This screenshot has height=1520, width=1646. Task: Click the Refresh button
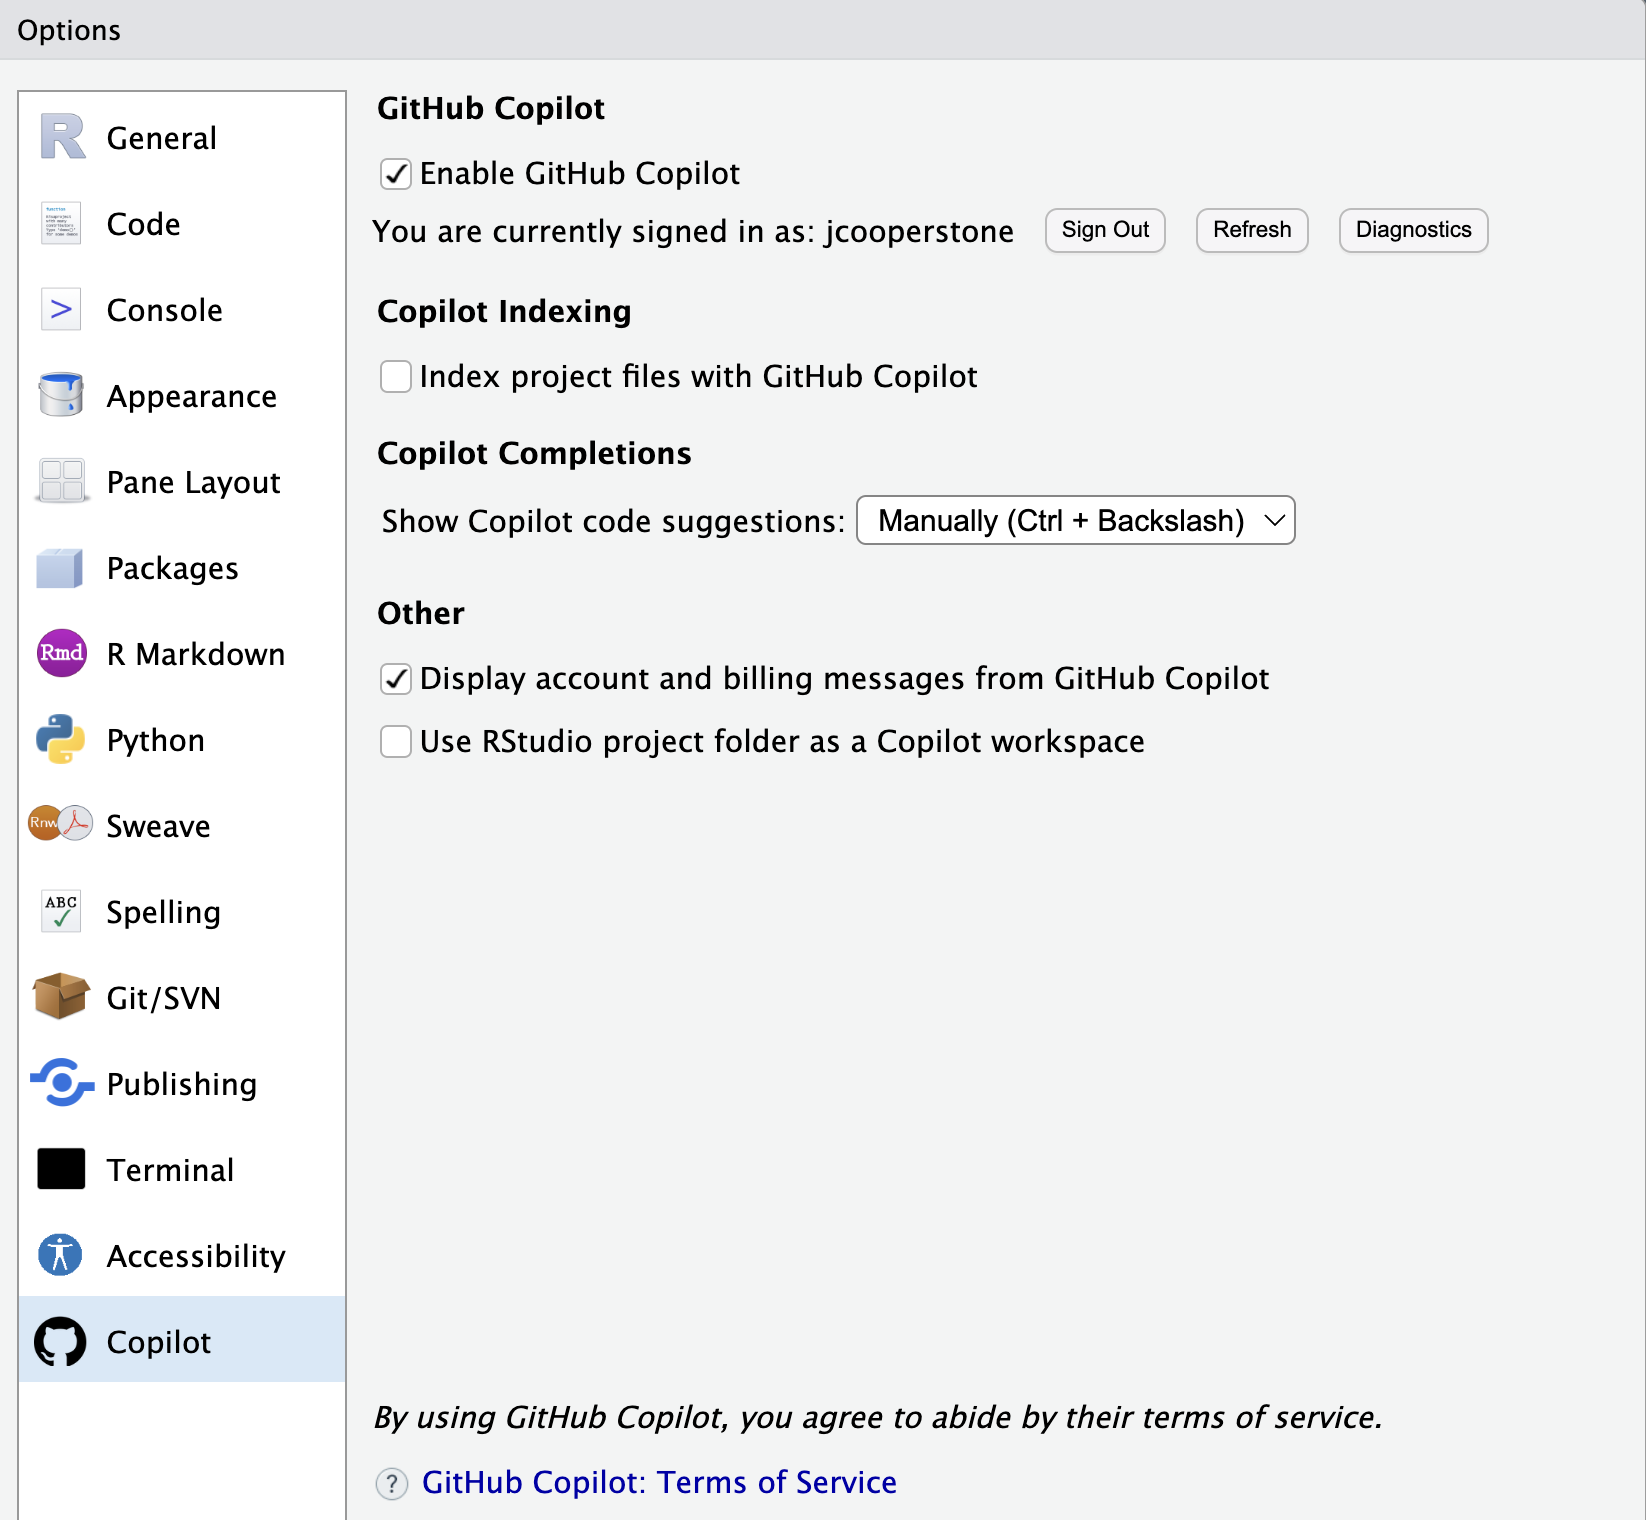click(1252, 230)
